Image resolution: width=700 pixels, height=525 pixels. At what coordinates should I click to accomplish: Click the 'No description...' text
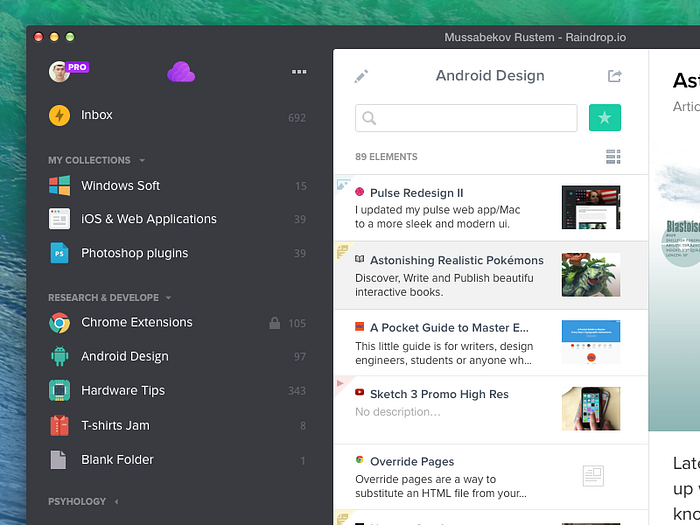tap(397, 412)
